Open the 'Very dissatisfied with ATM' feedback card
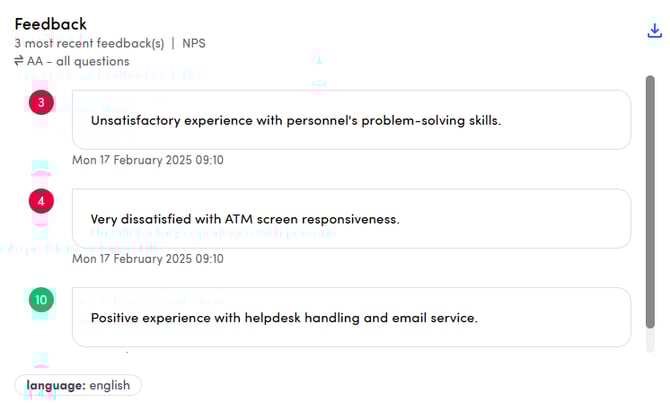This screenshot has height=403, width=670. 351,218
